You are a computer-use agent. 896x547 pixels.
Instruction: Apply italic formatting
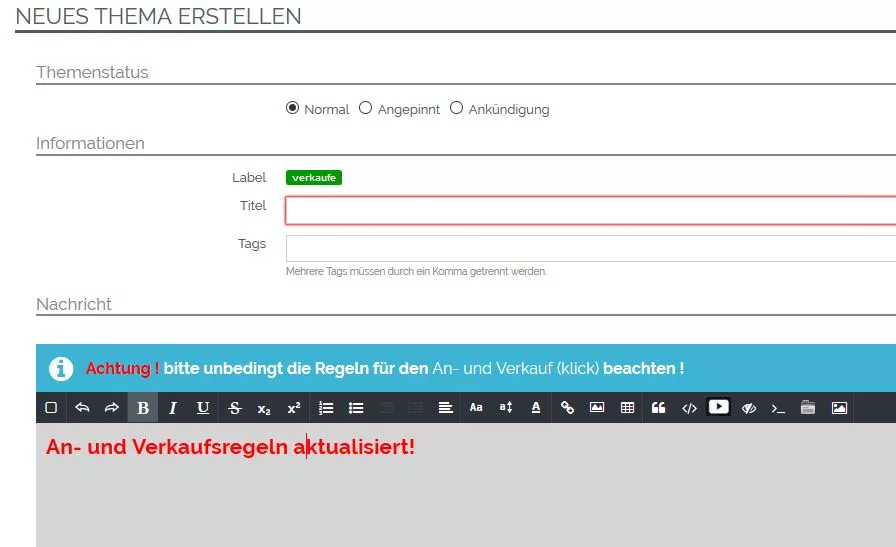point(173,408)
